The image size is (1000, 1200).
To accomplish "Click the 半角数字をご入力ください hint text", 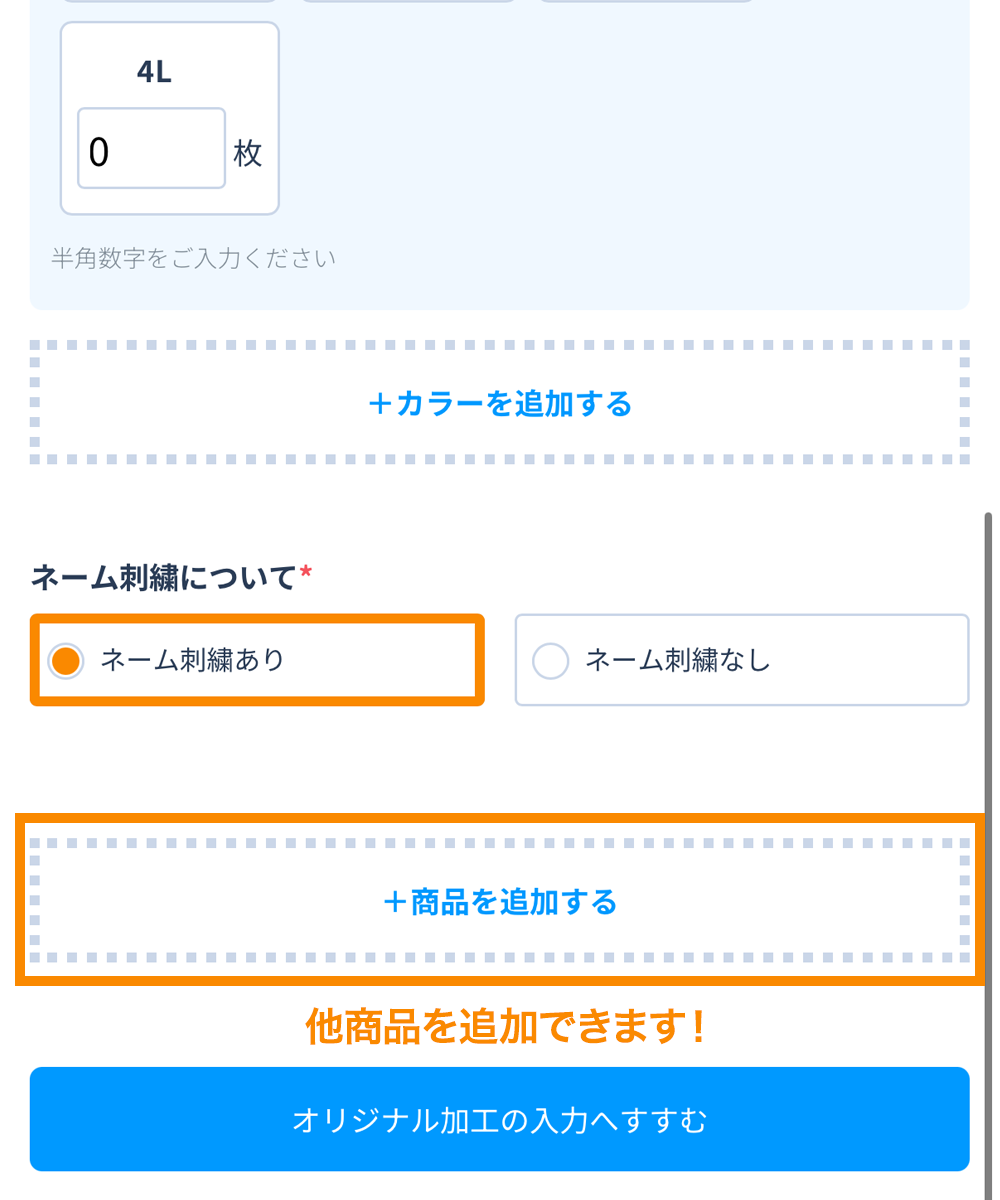I will click(x=193, y=259).
